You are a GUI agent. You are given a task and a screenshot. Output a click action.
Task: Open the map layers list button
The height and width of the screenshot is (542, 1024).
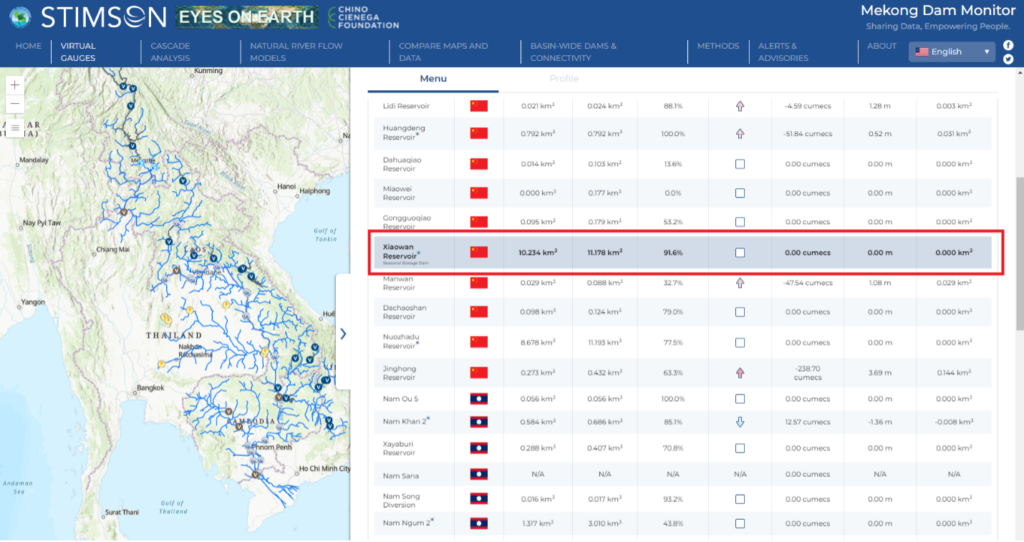[15, 127]
